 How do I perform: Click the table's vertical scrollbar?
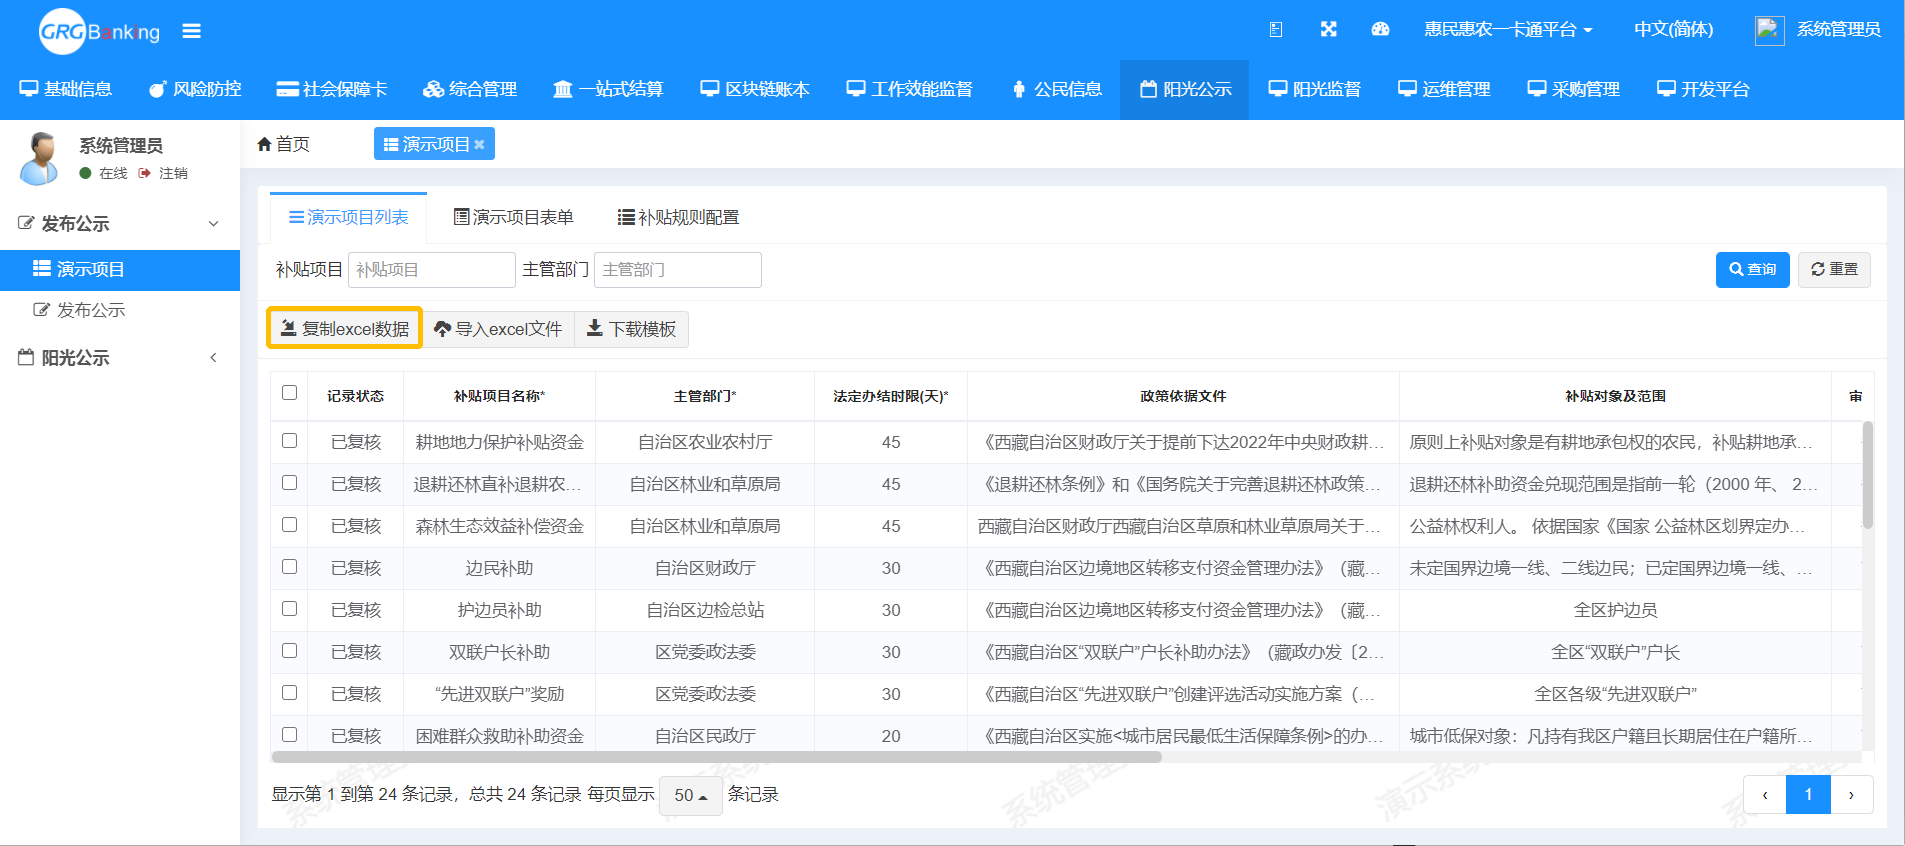tap(1867, 475)
